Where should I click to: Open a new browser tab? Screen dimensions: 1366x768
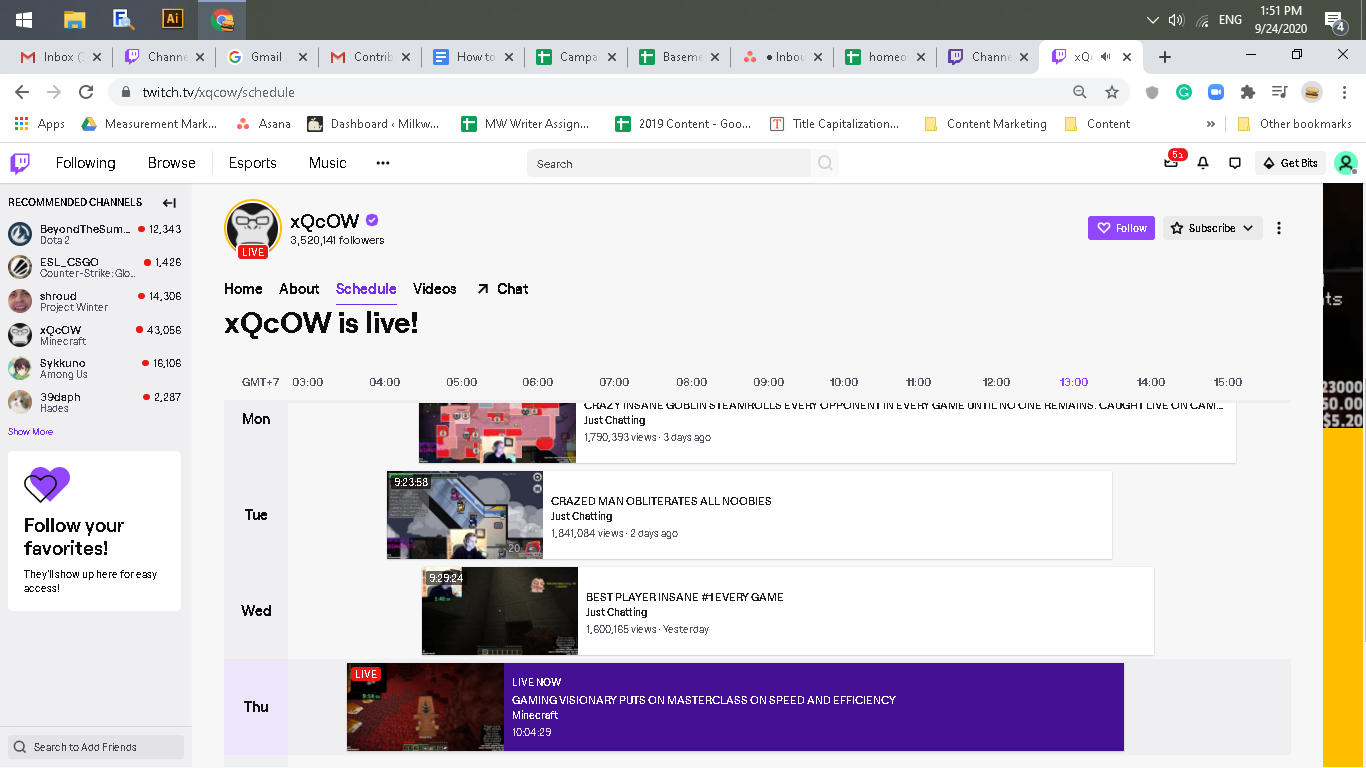pos(1164,57)
